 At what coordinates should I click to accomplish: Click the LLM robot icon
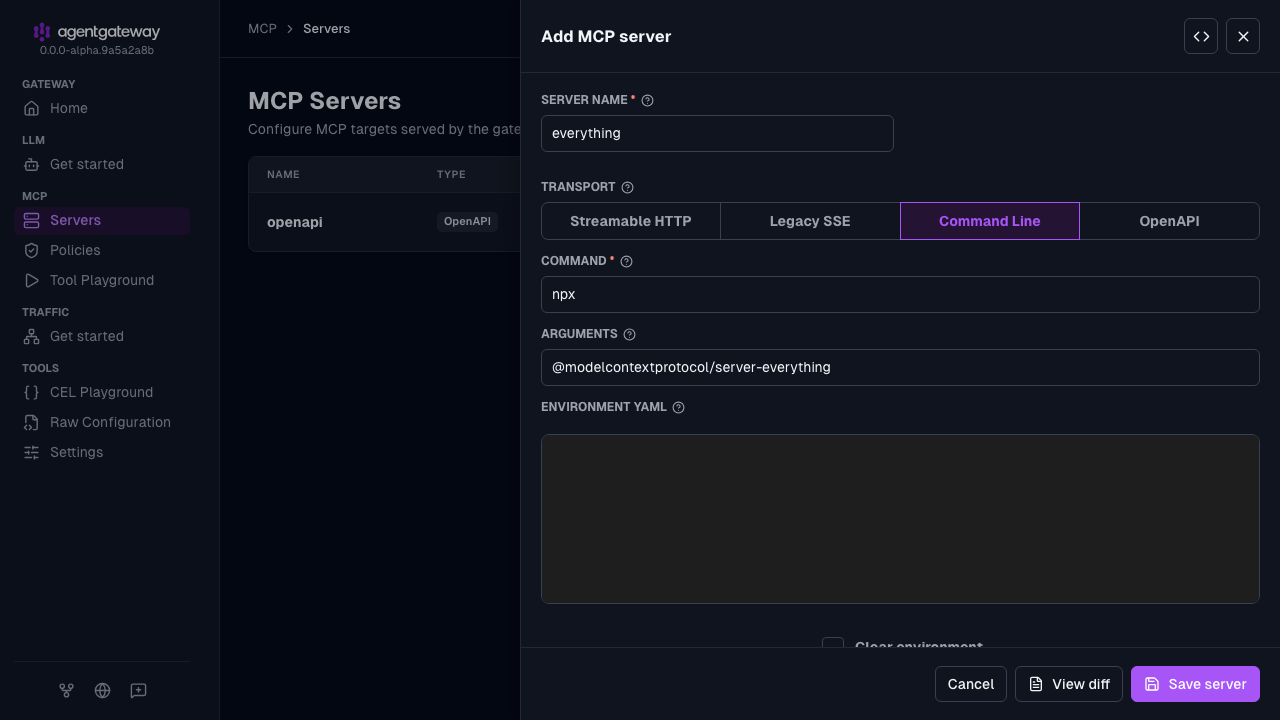[x=31, y=164]
